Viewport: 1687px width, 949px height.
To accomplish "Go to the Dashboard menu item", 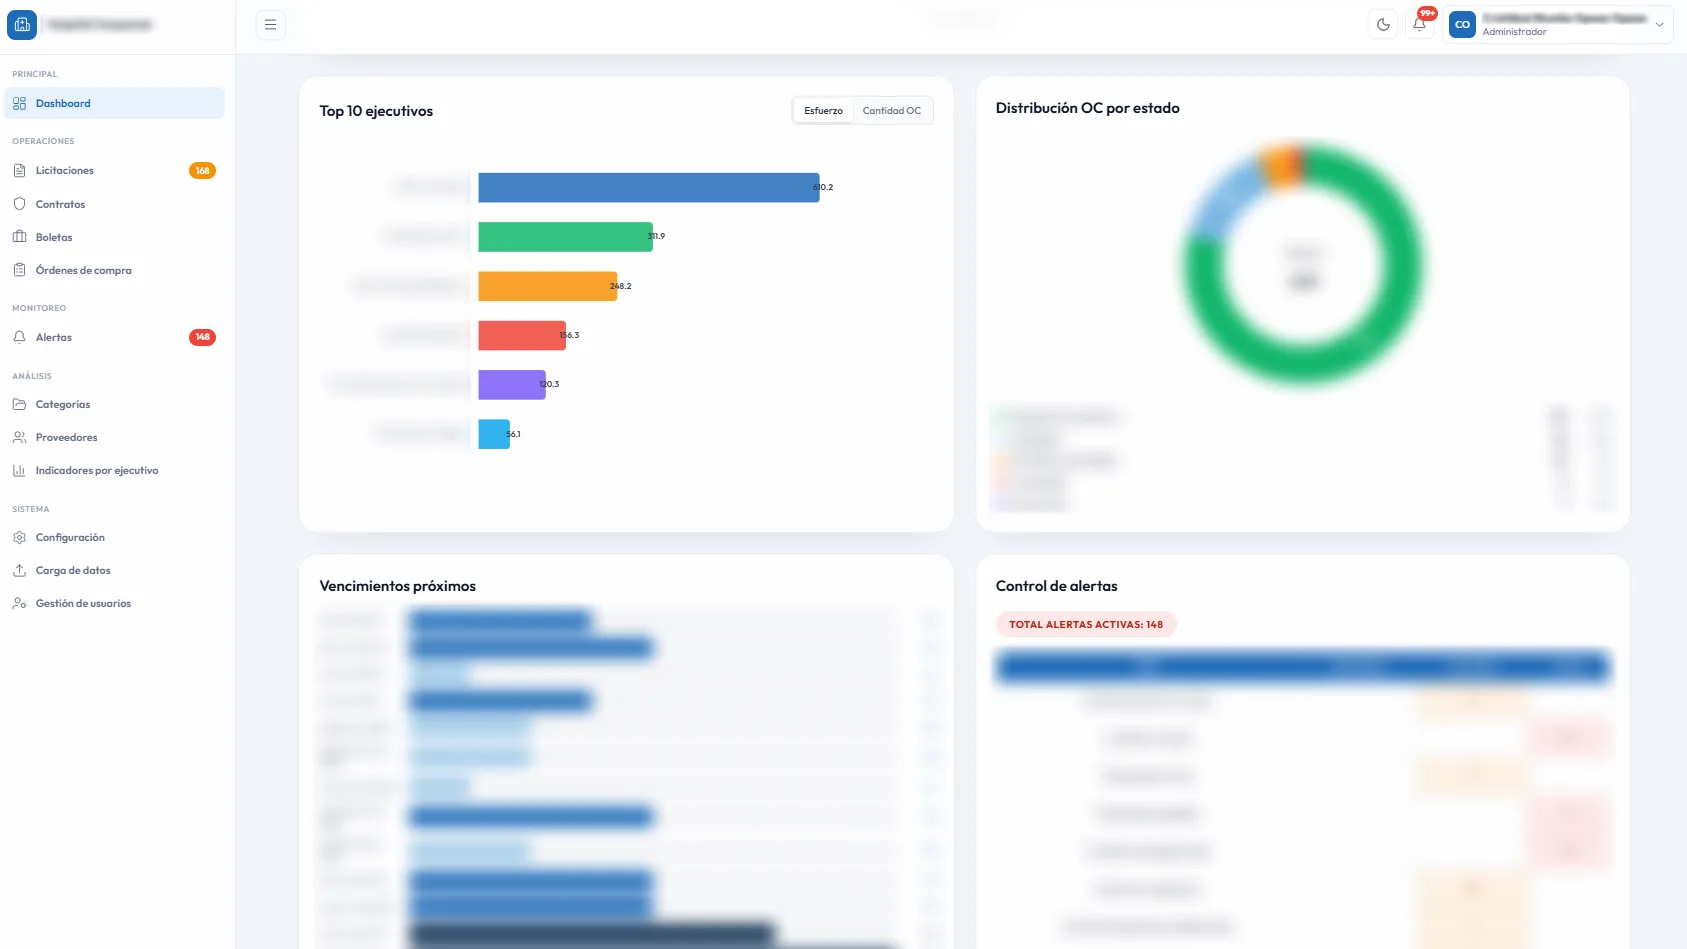I will [x=62, y=103].
